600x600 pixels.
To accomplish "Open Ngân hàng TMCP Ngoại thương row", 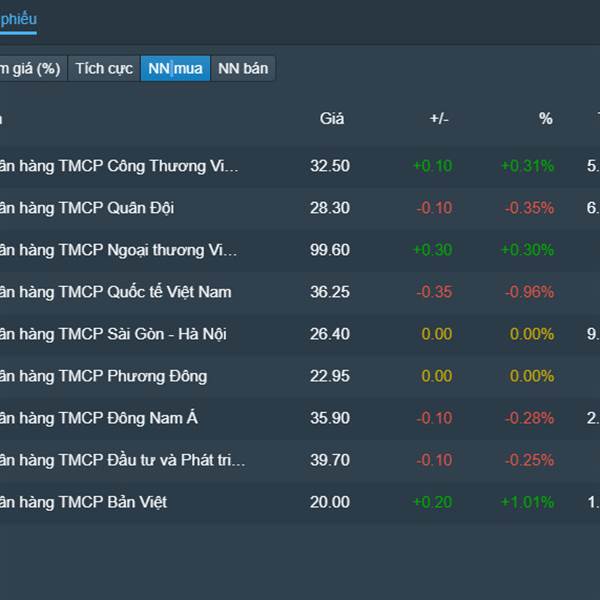I will tap(300, 250).
